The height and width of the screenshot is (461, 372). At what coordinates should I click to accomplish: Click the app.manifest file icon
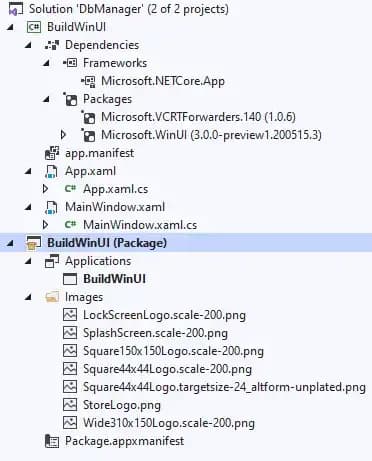coord(52,153)
